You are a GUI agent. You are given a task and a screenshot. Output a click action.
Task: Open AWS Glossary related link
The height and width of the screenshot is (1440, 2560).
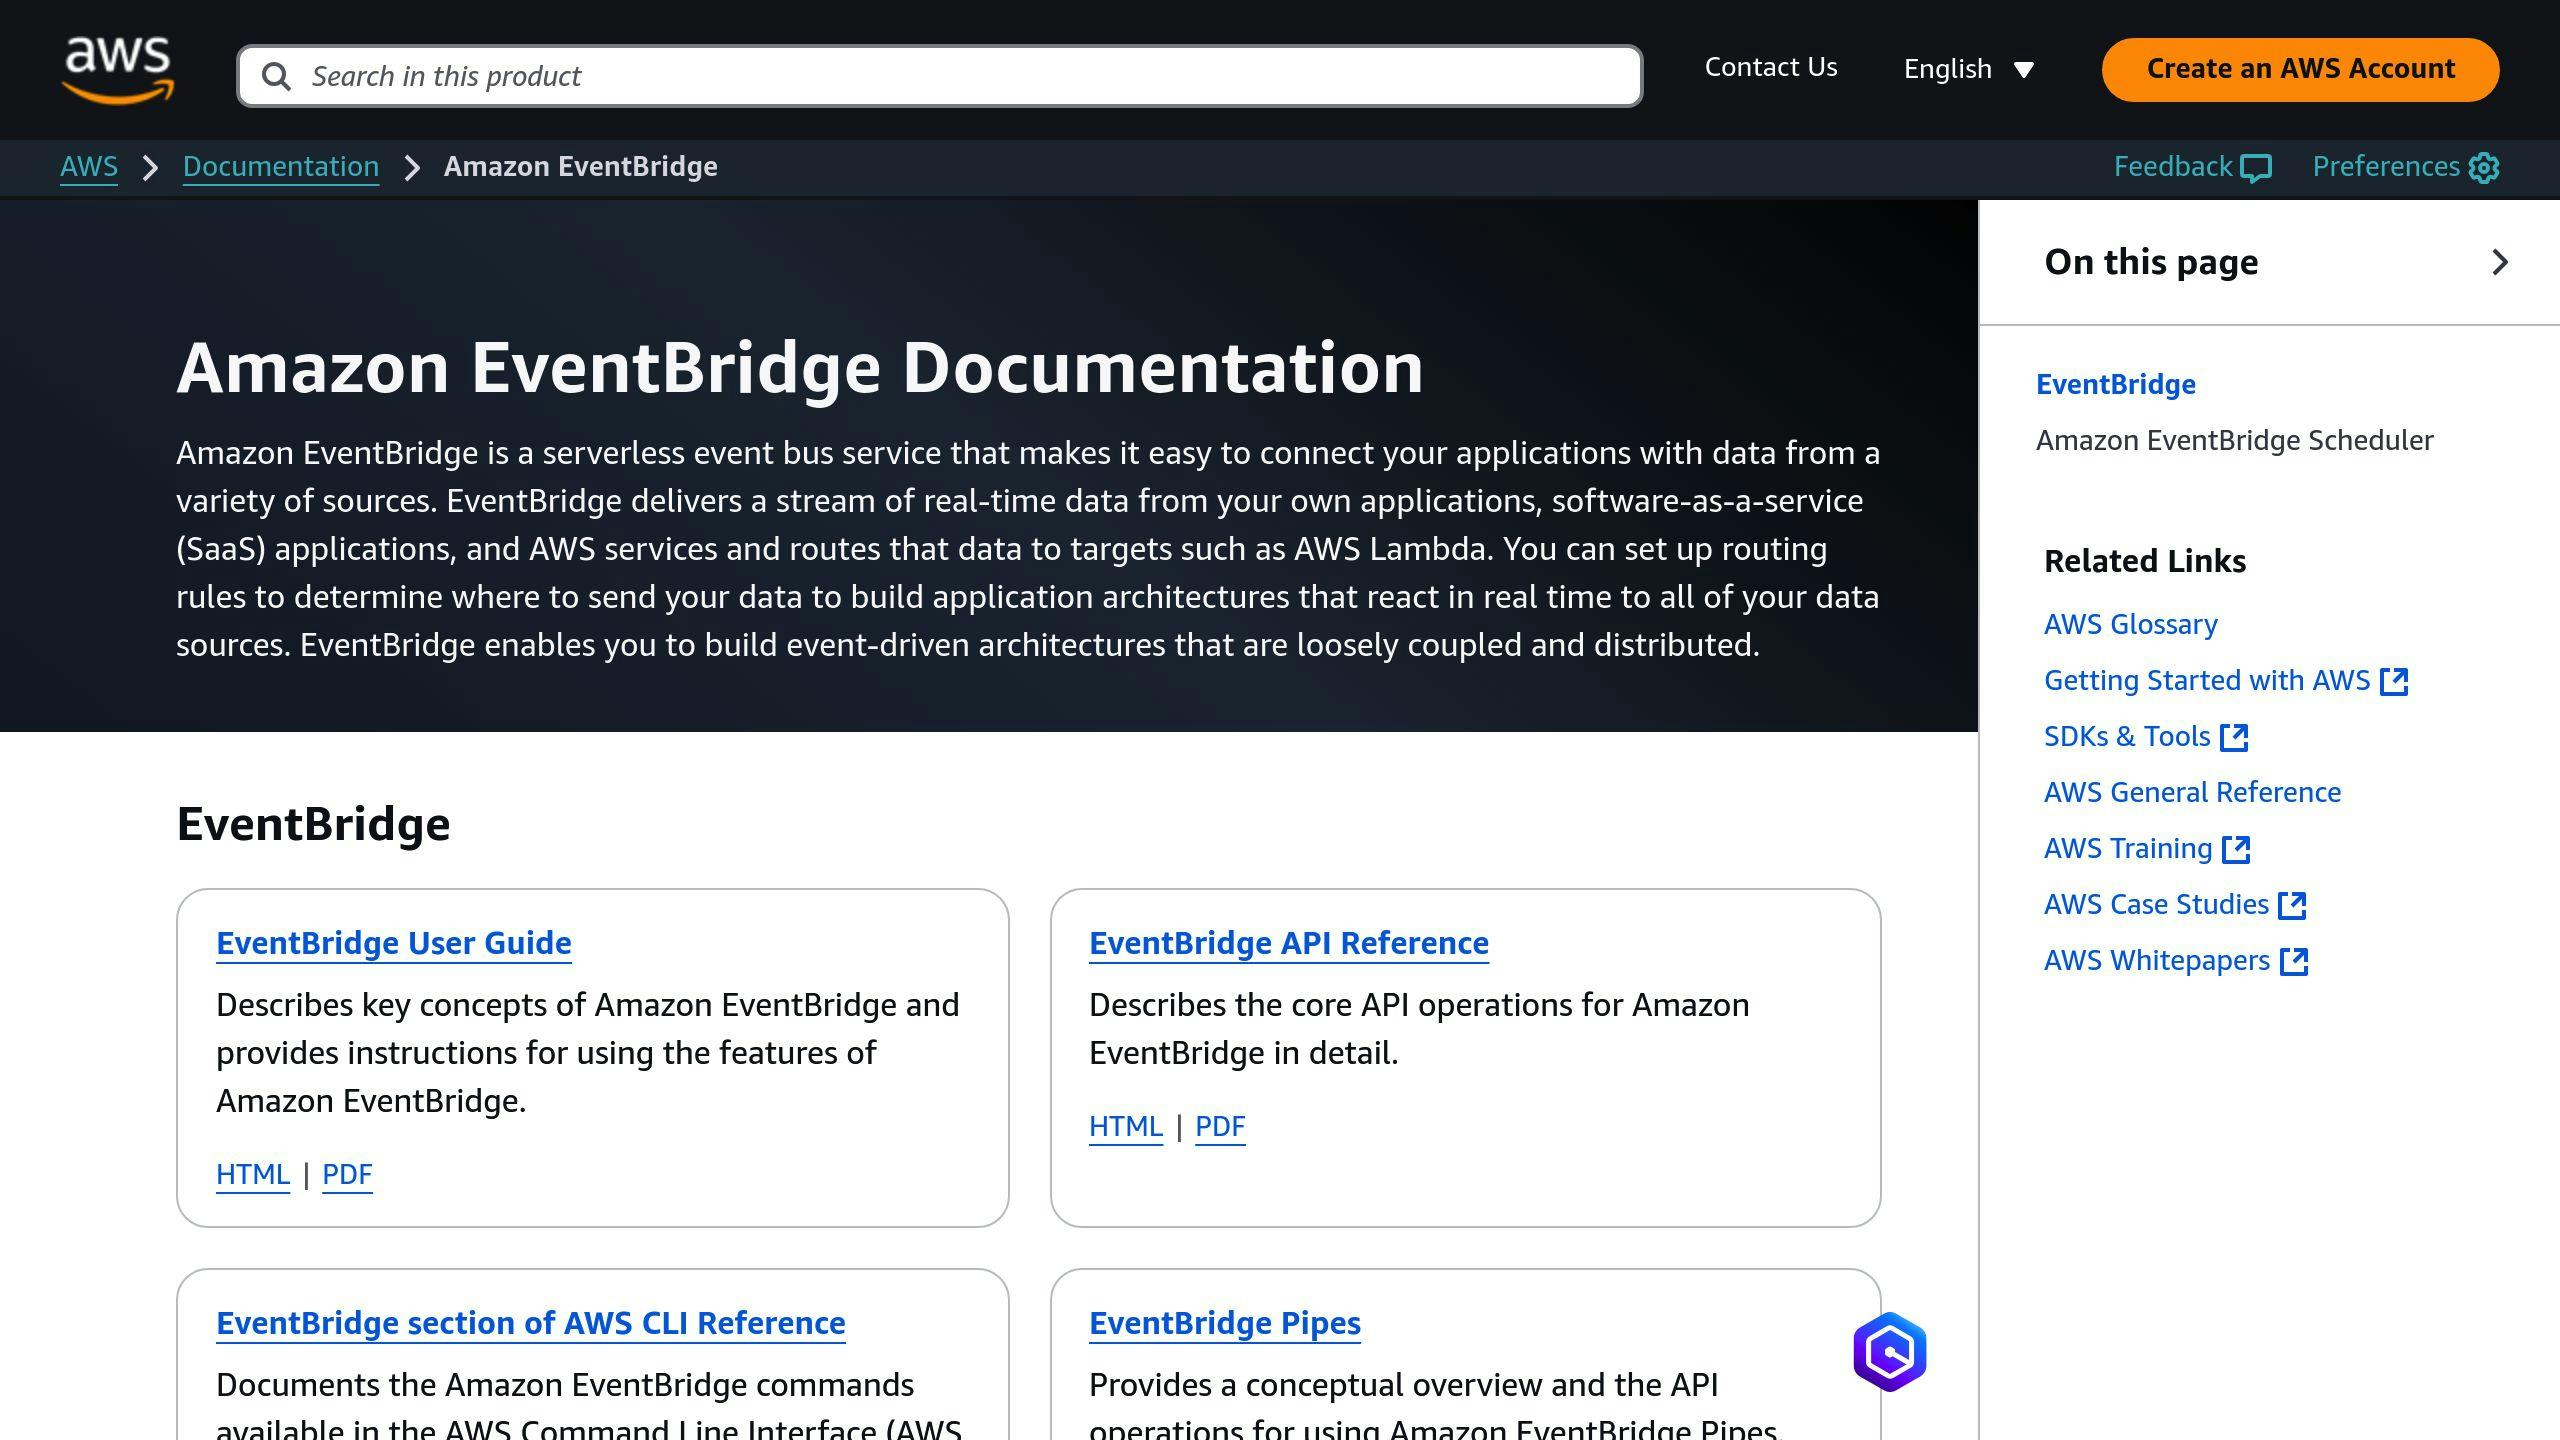click(x=2131, y=624)
